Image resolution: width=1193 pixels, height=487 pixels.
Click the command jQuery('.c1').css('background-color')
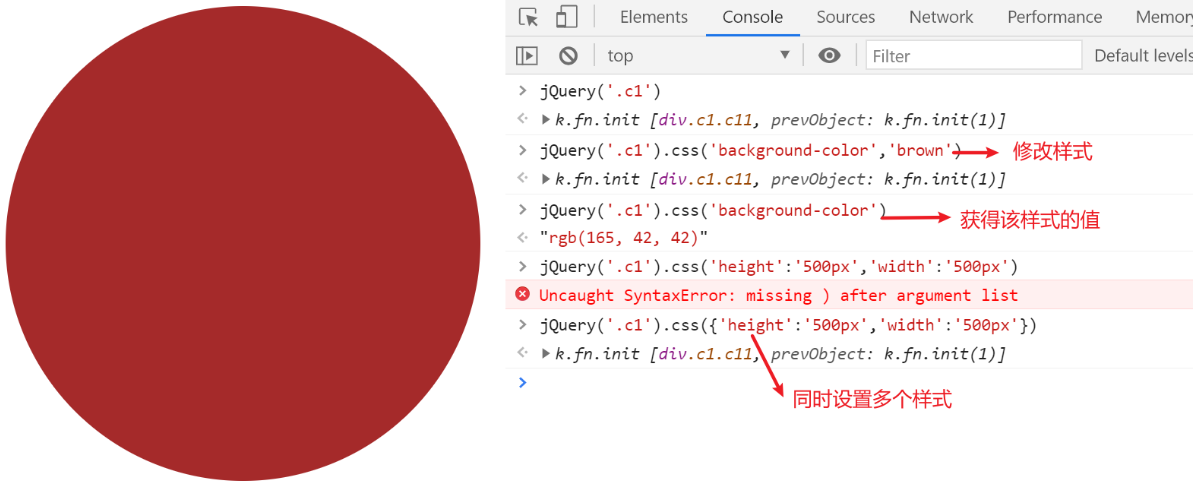713,210
